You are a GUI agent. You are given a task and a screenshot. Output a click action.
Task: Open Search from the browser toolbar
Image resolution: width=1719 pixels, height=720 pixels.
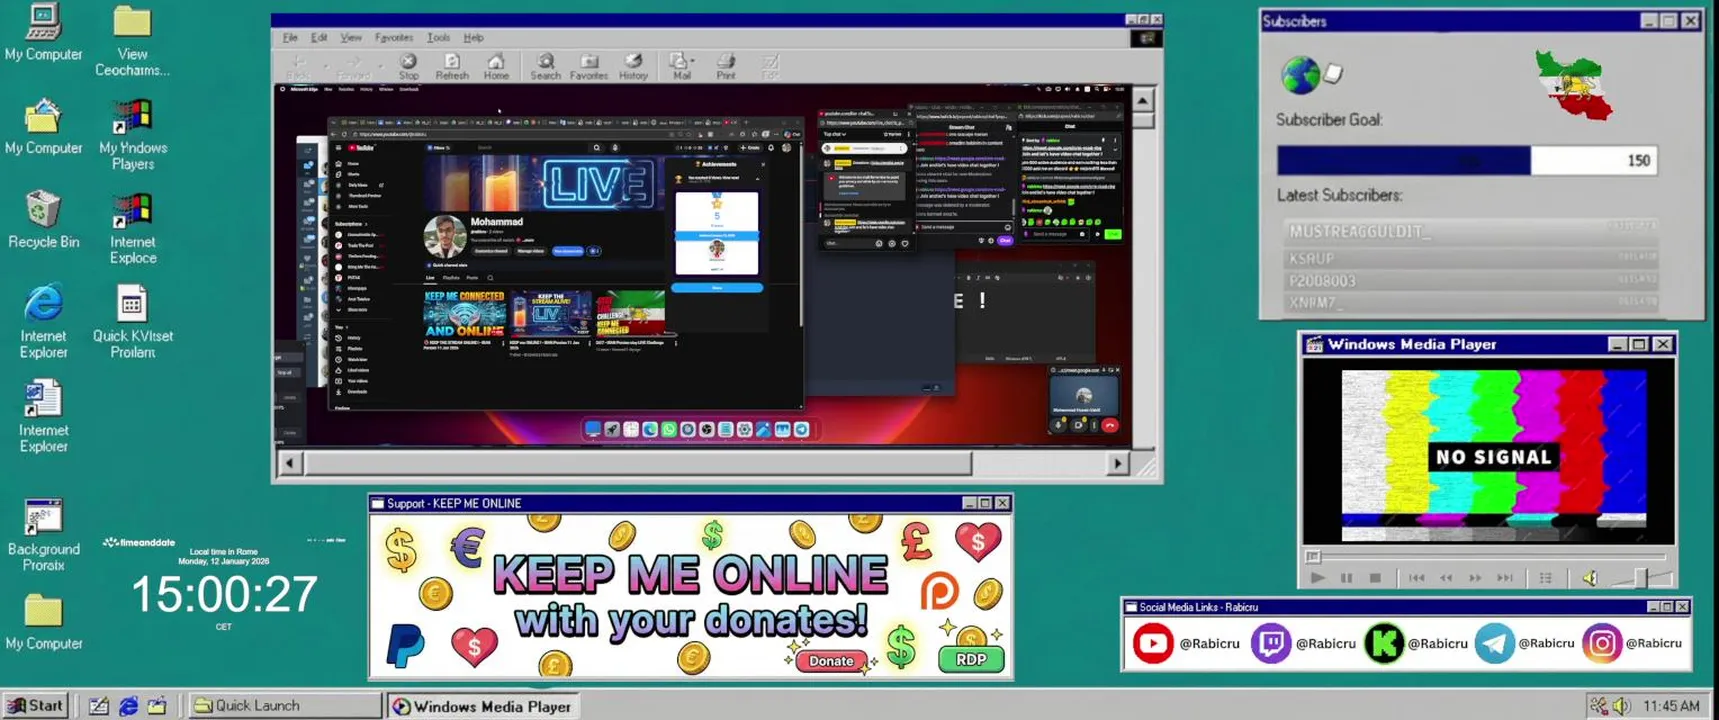545,66
